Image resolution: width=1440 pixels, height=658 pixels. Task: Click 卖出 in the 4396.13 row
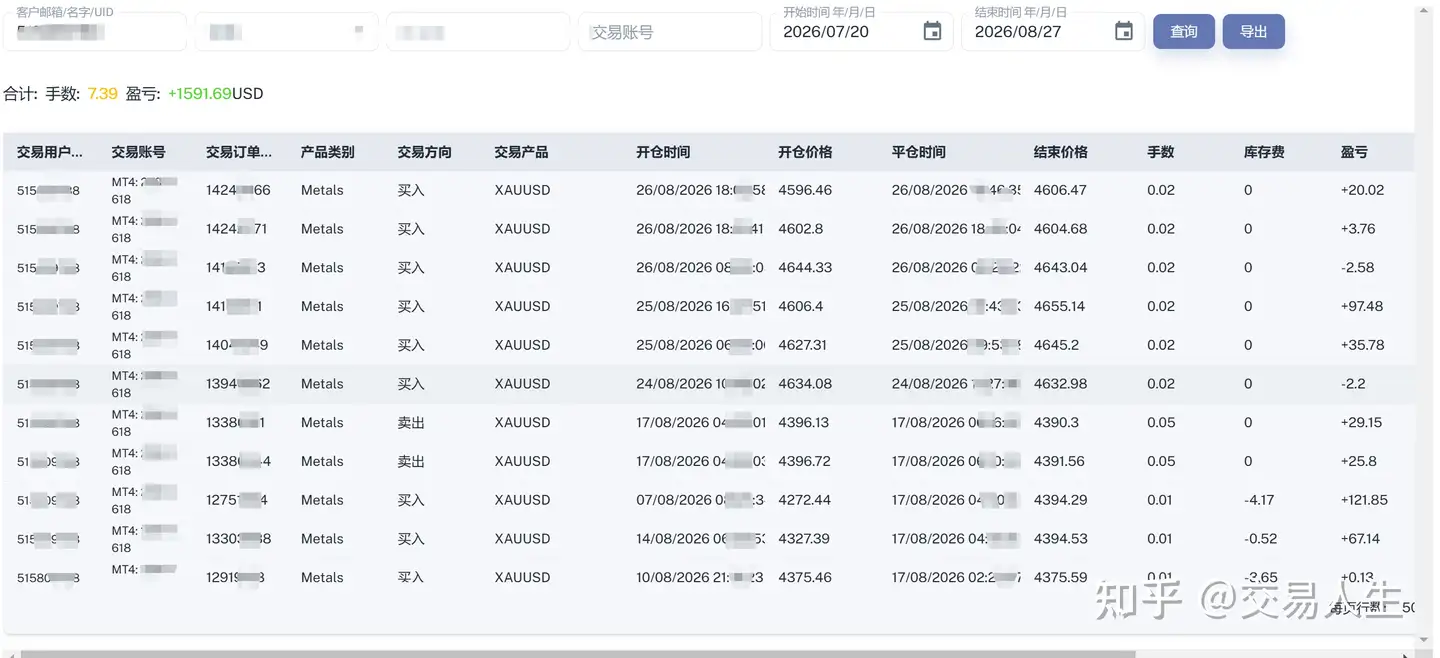point(411,423)
